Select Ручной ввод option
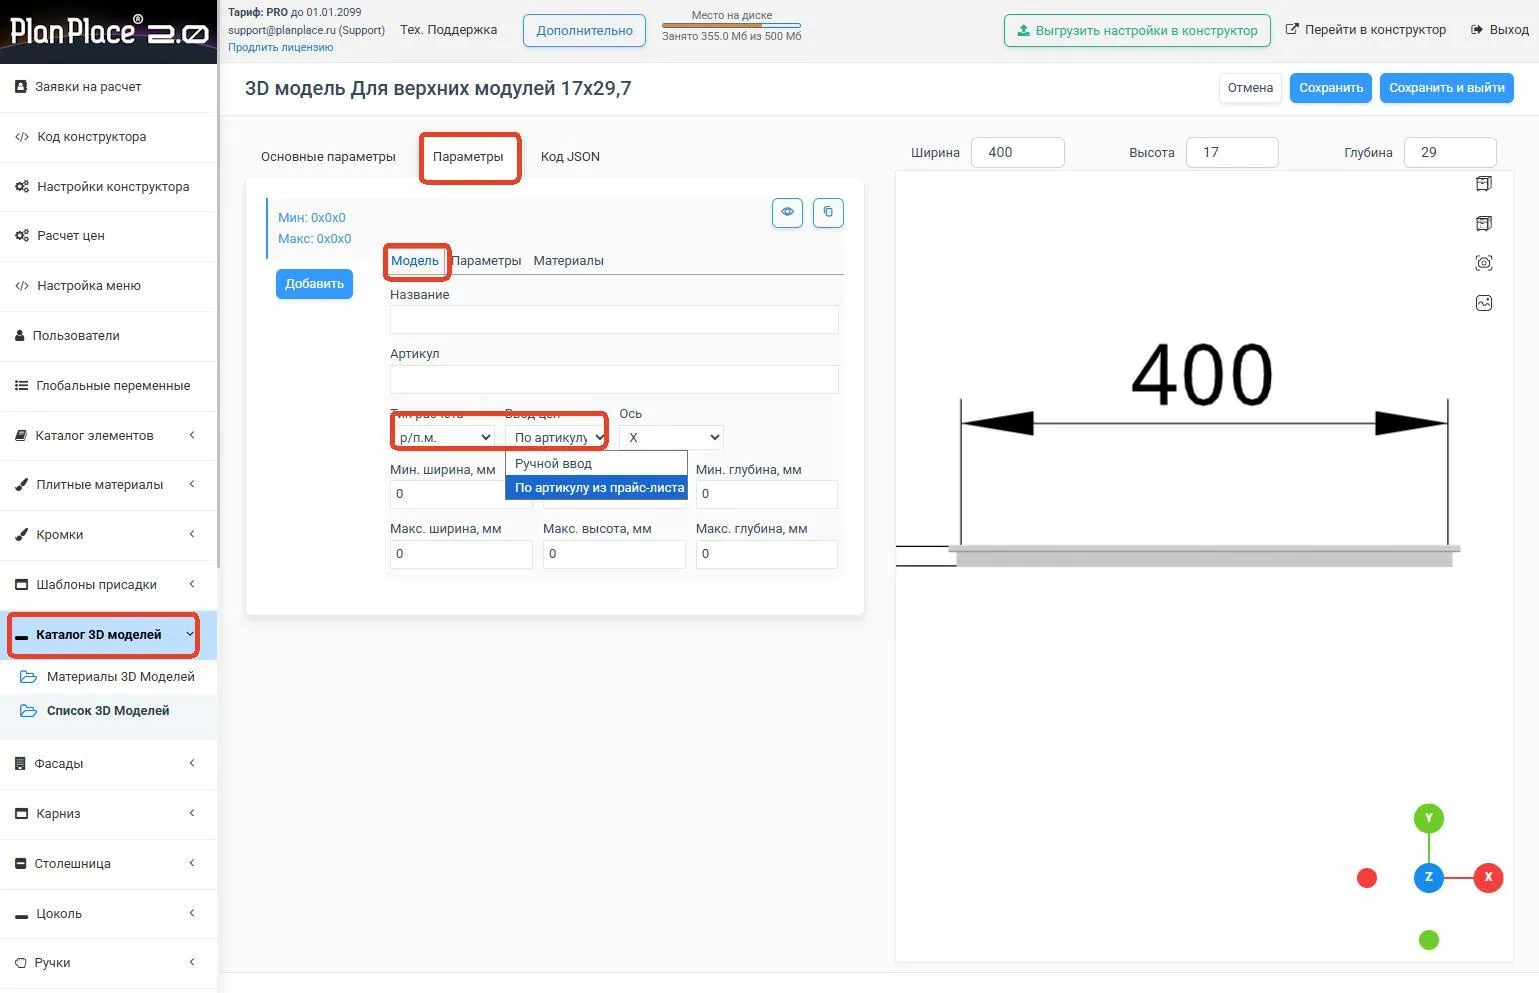Image resolution: width=1539 pixels, height=993 pixels. 596,464
